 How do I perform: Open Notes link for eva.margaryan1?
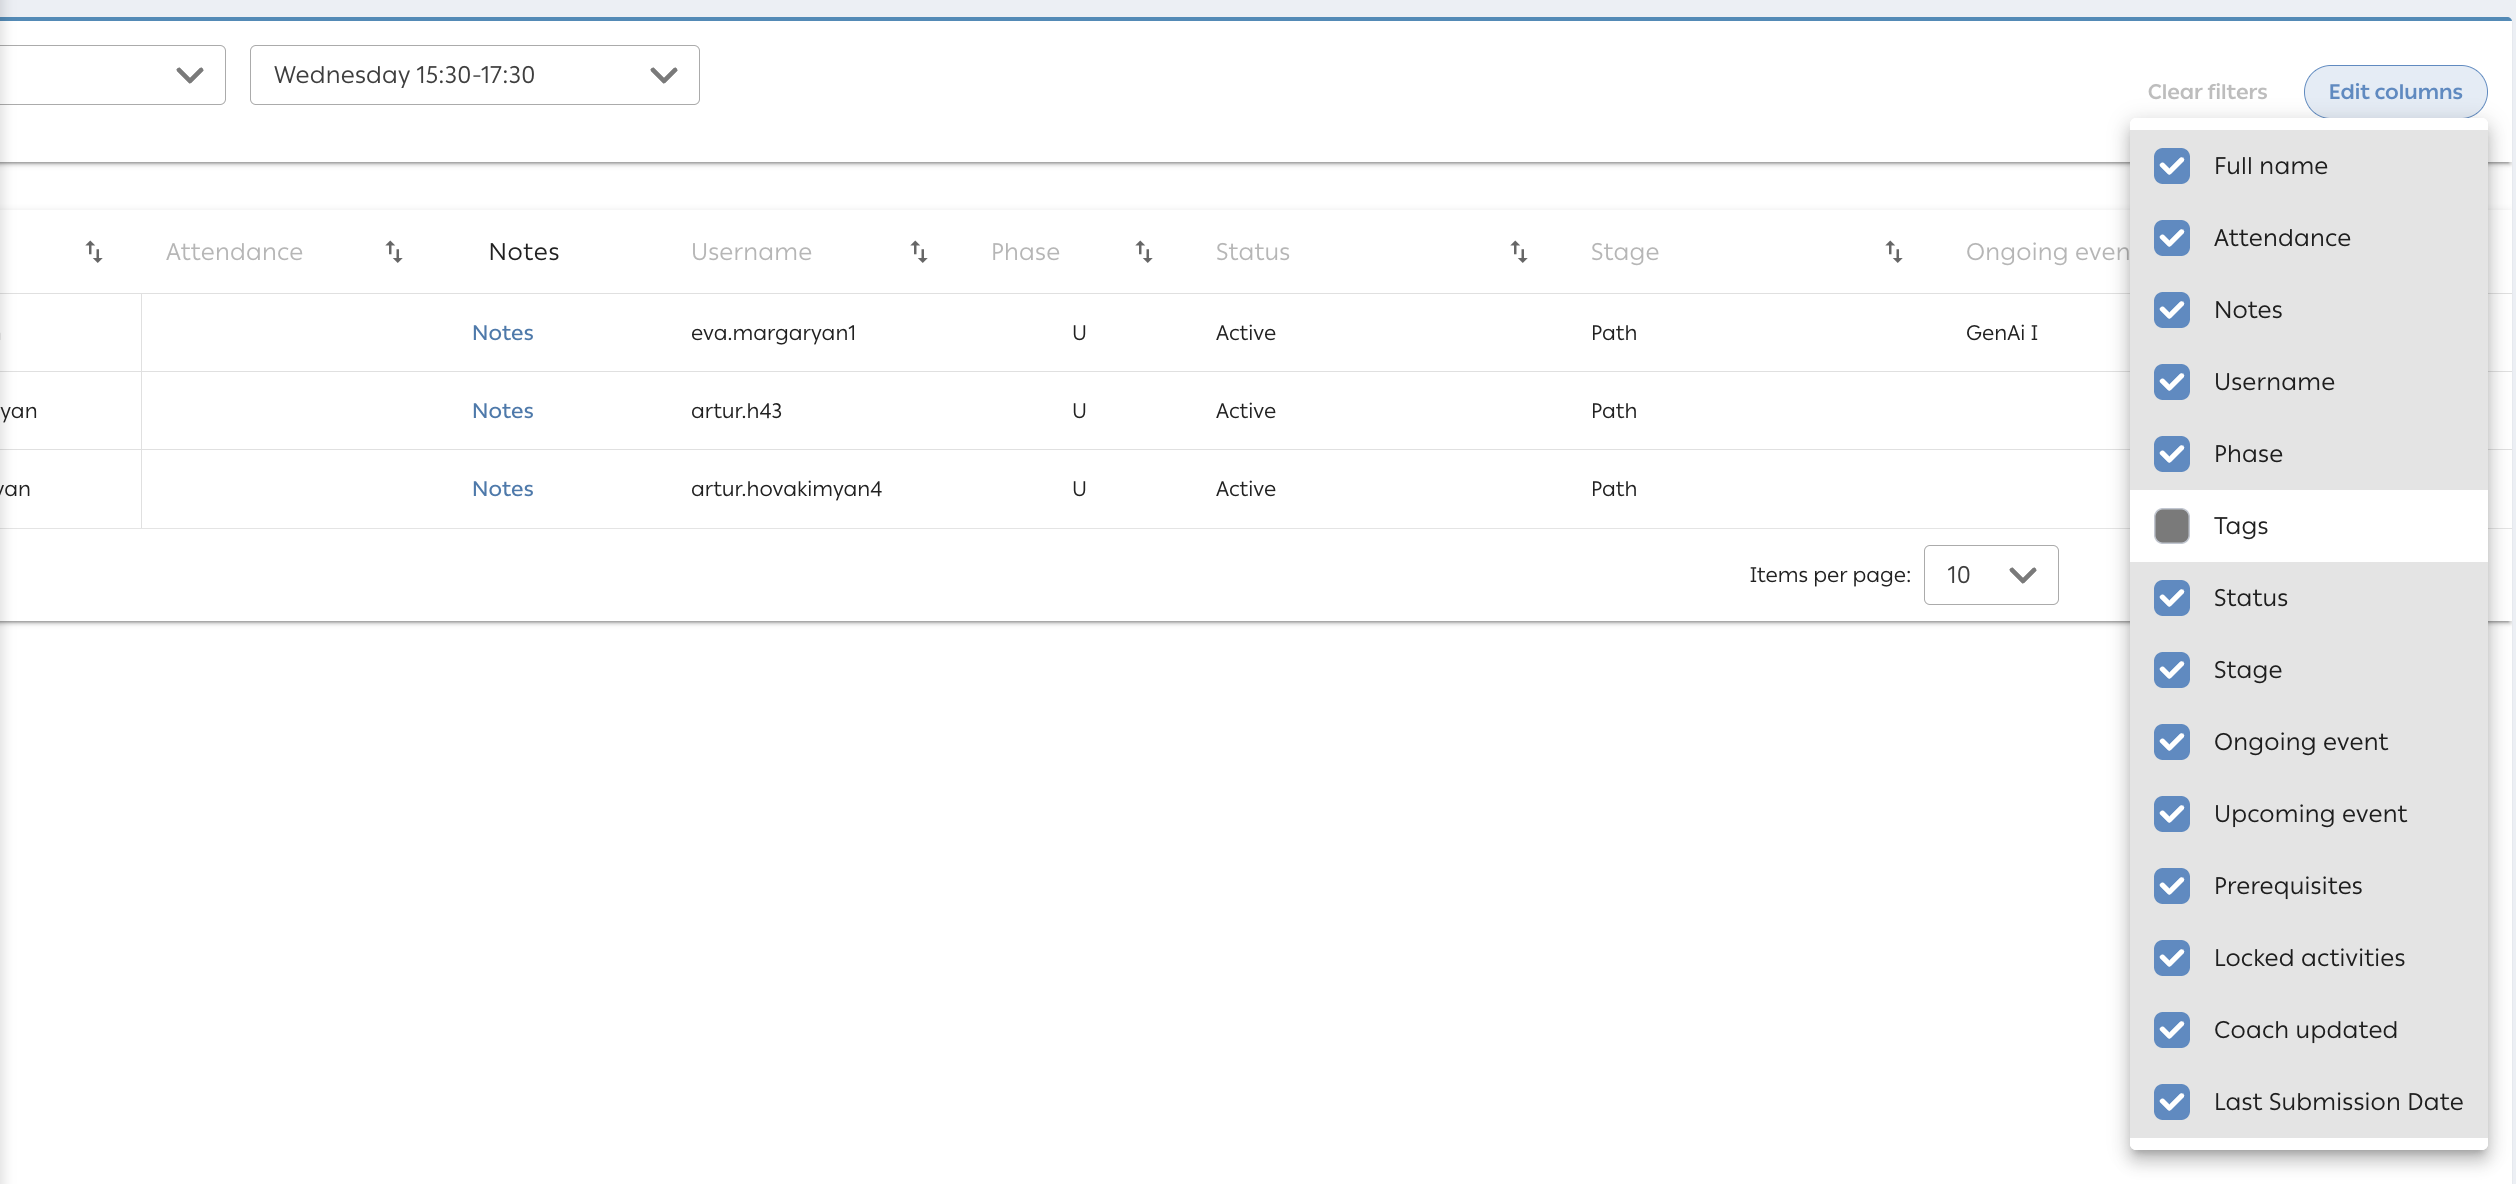pyautogui.click(x=502, y=333)
